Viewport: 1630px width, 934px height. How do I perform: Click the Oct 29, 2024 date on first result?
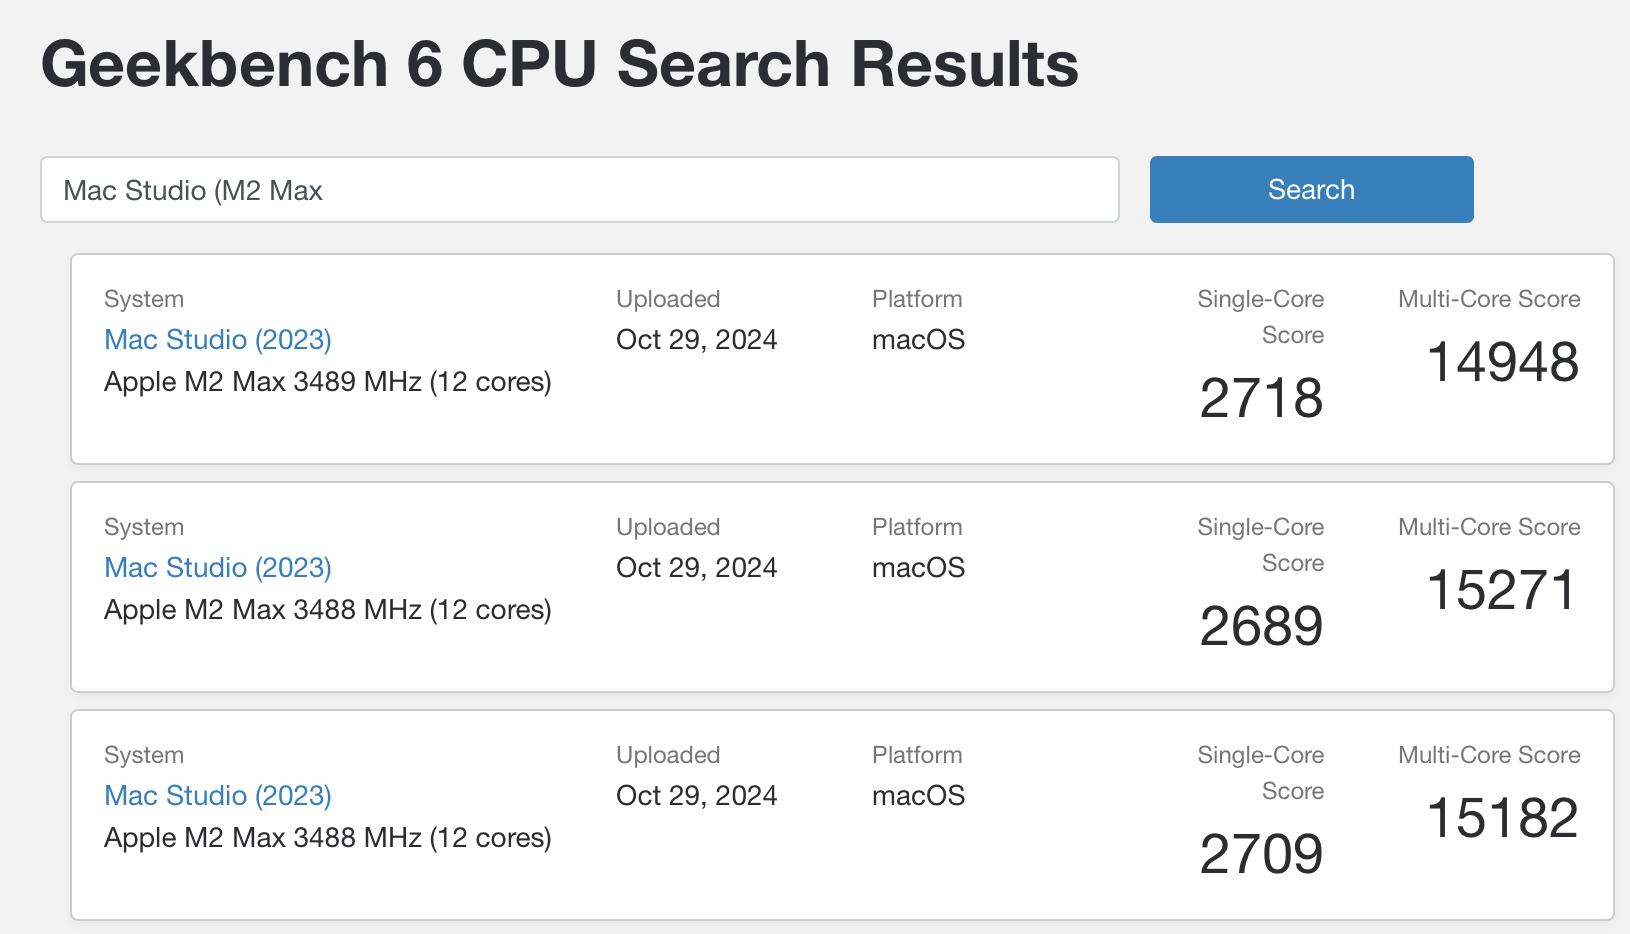point(696,339)
